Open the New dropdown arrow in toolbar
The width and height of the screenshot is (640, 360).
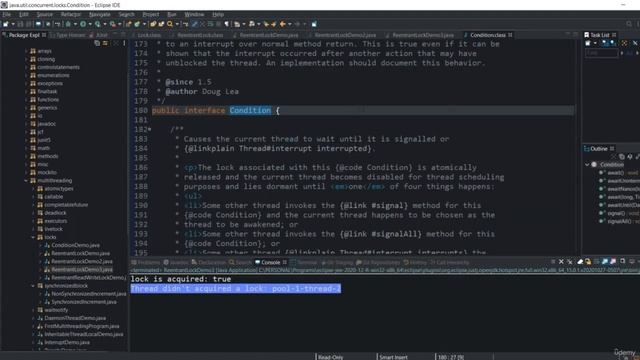pyautogui.click(x=13, y=24)
